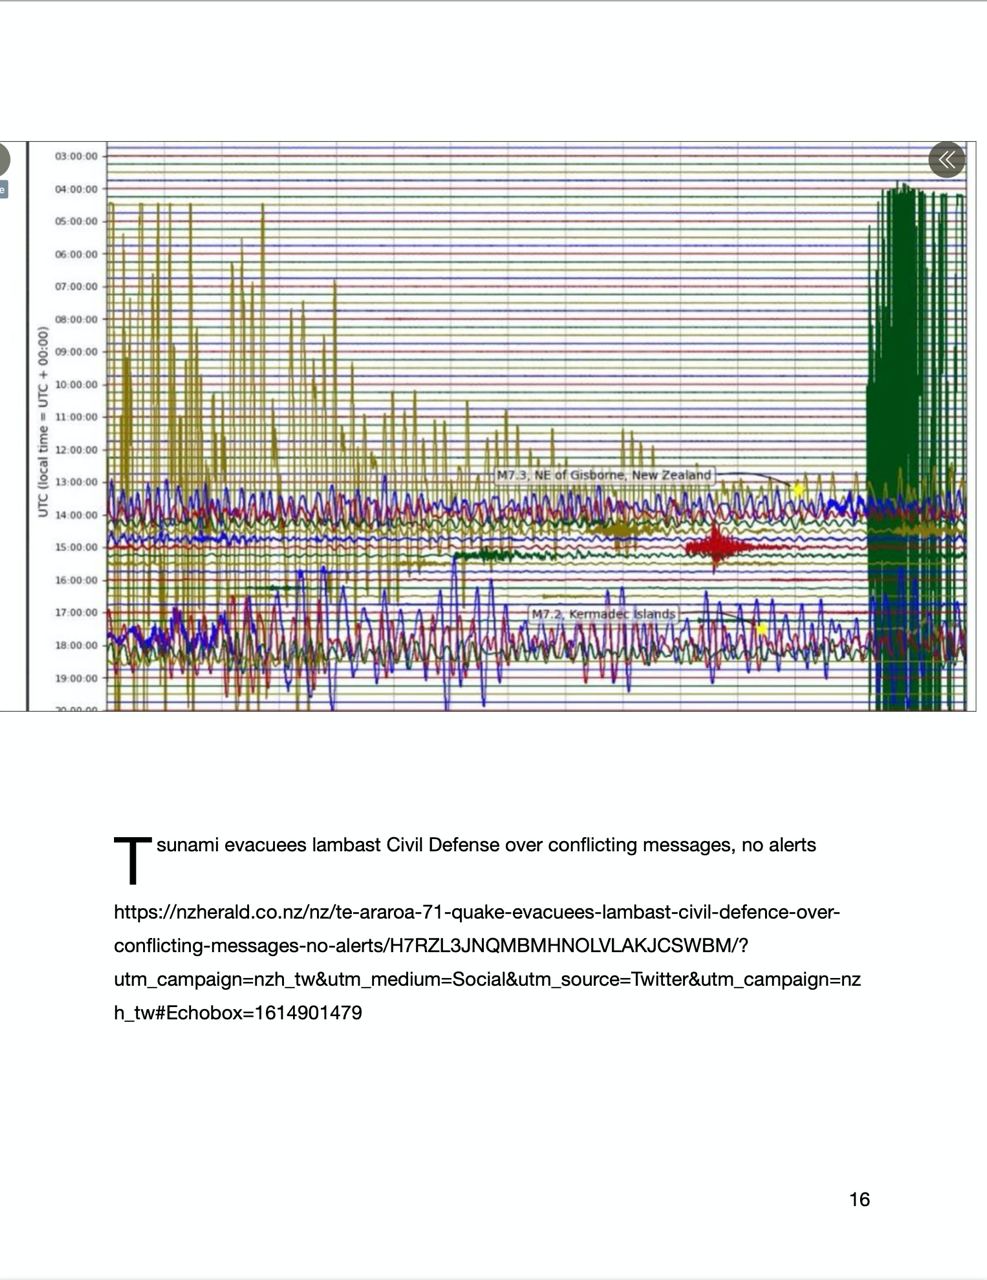987x1280 pixels.
Task: Click the 19:00:00 time axis label
Action: [x=77, y=678]
